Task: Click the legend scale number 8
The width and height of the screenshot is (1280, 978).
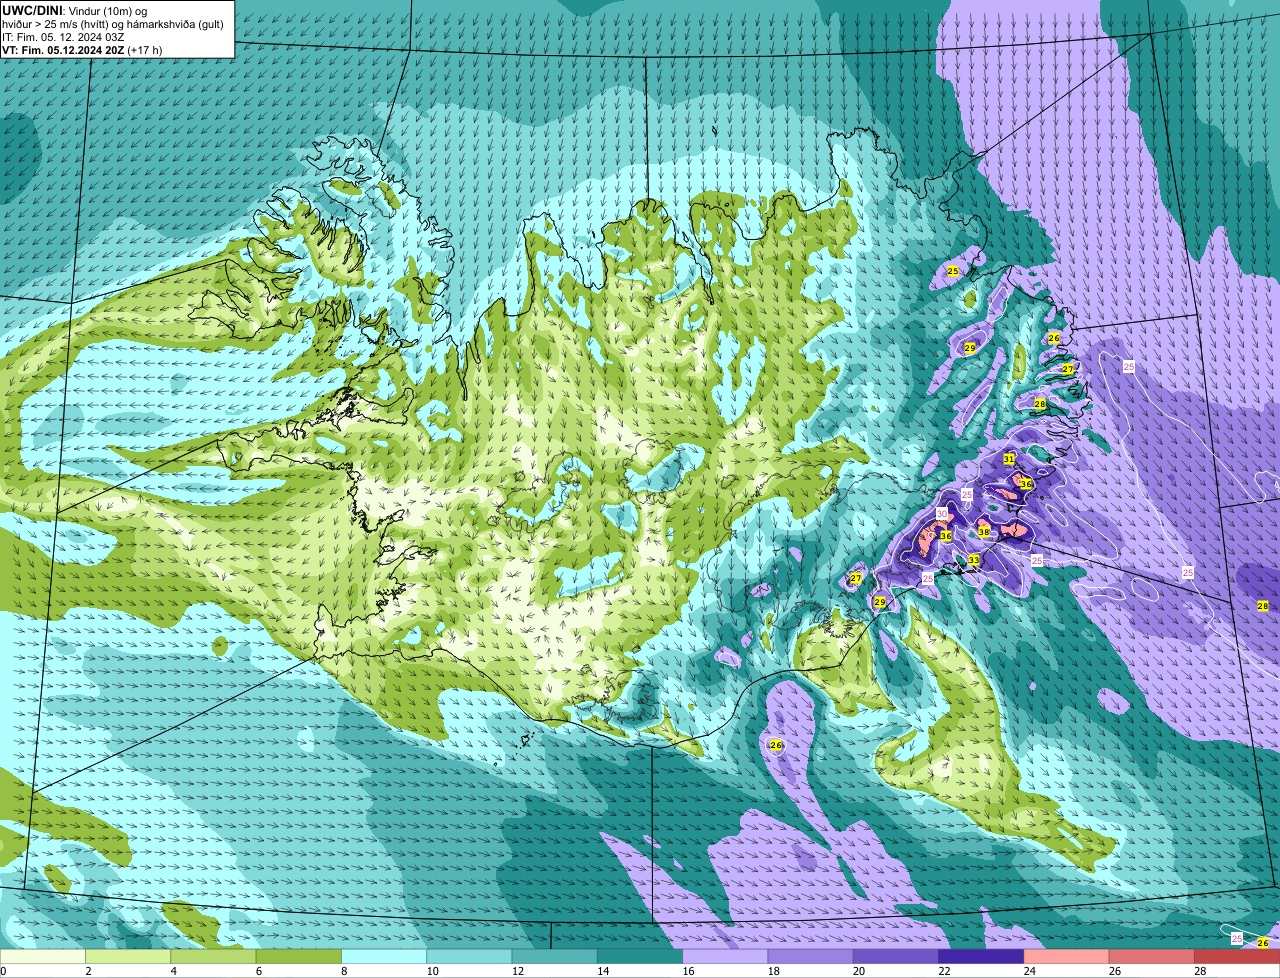Action: point(344,971)
